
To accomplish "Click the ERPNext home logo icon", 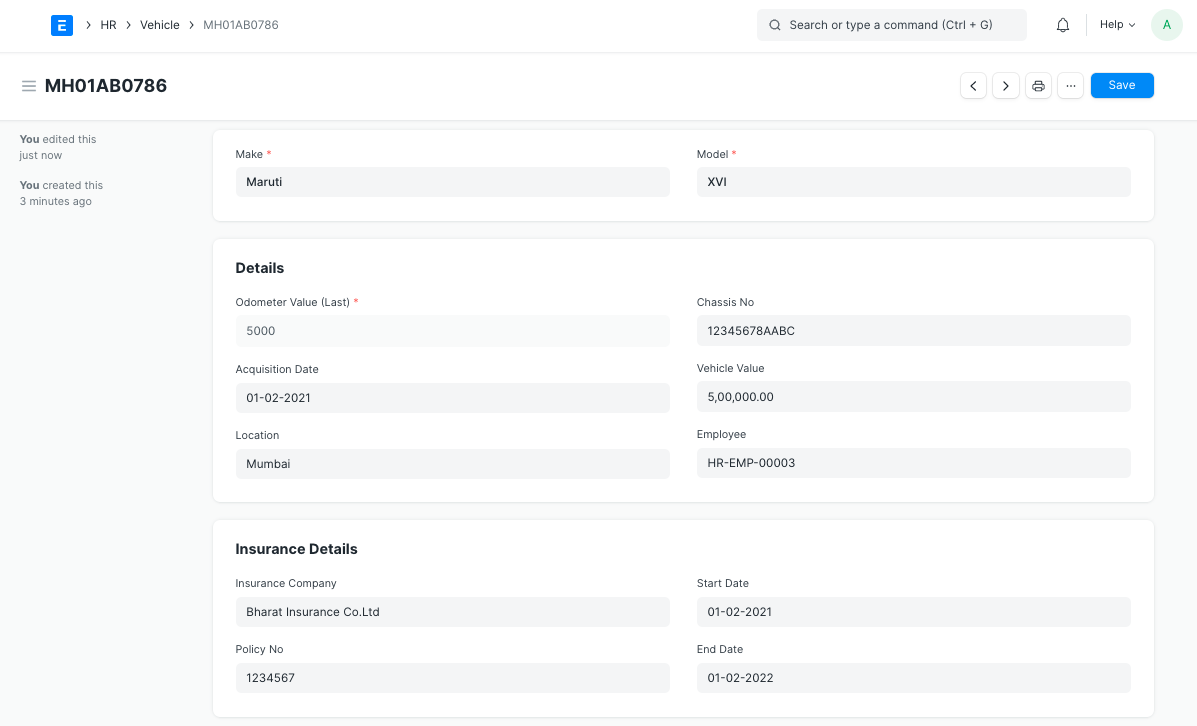I will [62, 25].
